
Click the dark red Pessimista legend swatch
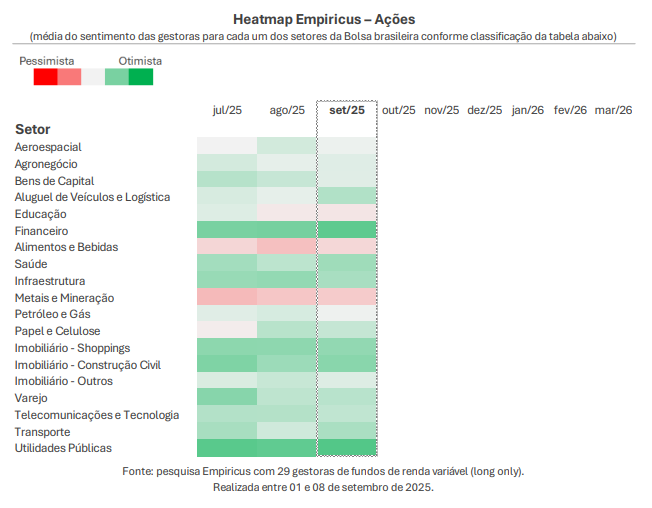pos(44,77)
